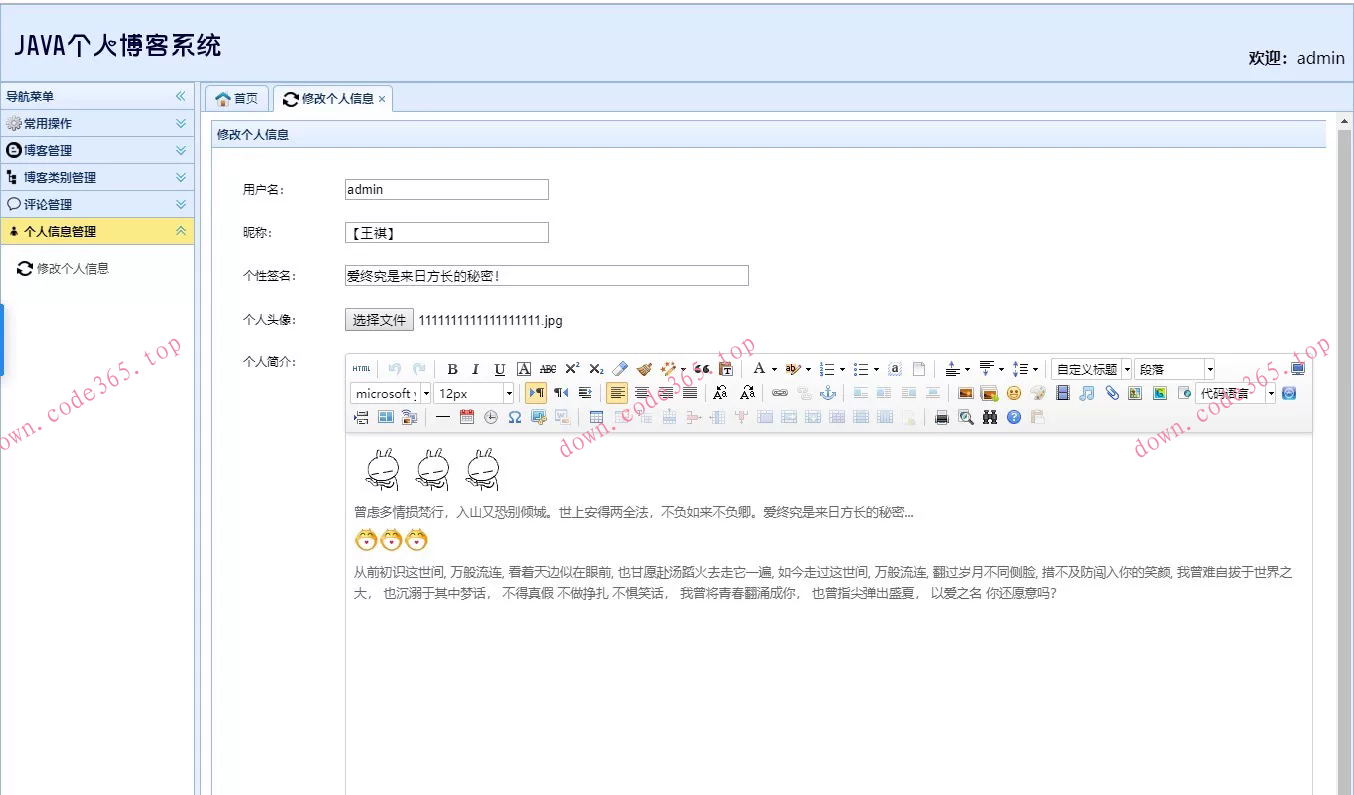Image resolution: width=1354 pixels, height=795 pixels.
Task: Expand the 博客管理 sidebar section
Action: (97, 150)
